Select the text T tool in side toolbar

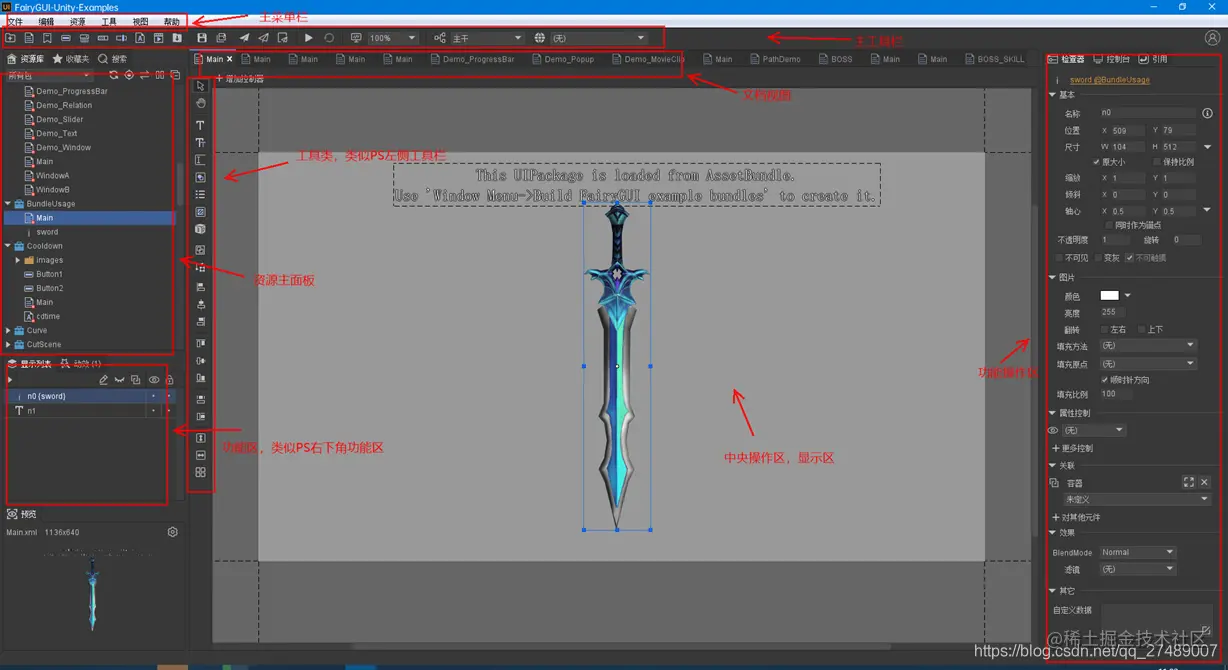(200, 125)
